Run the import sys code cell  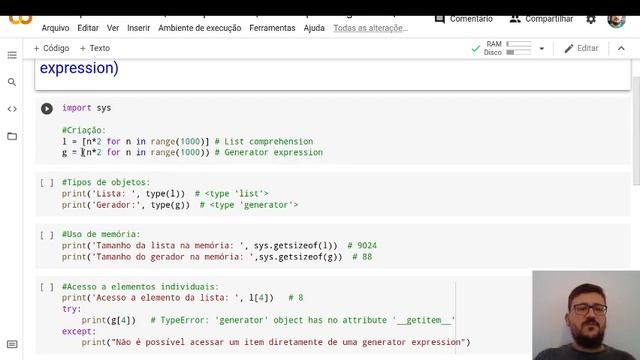47,109
